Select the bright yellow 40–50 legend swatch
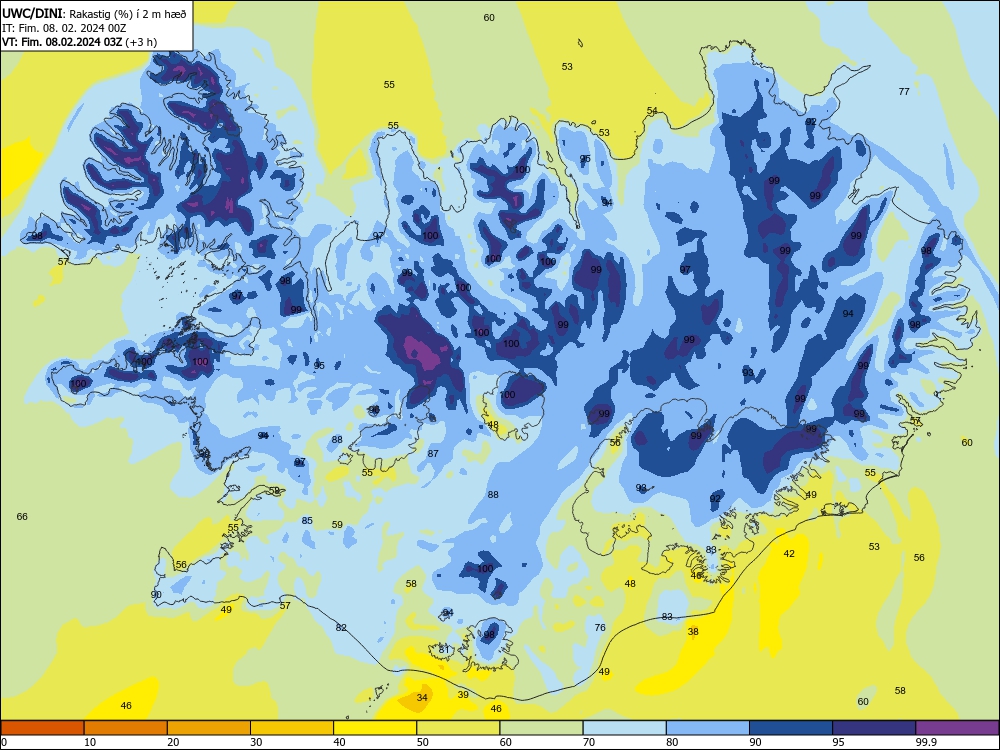Viewport: 1000px width, 750px height. coord(375,728)
